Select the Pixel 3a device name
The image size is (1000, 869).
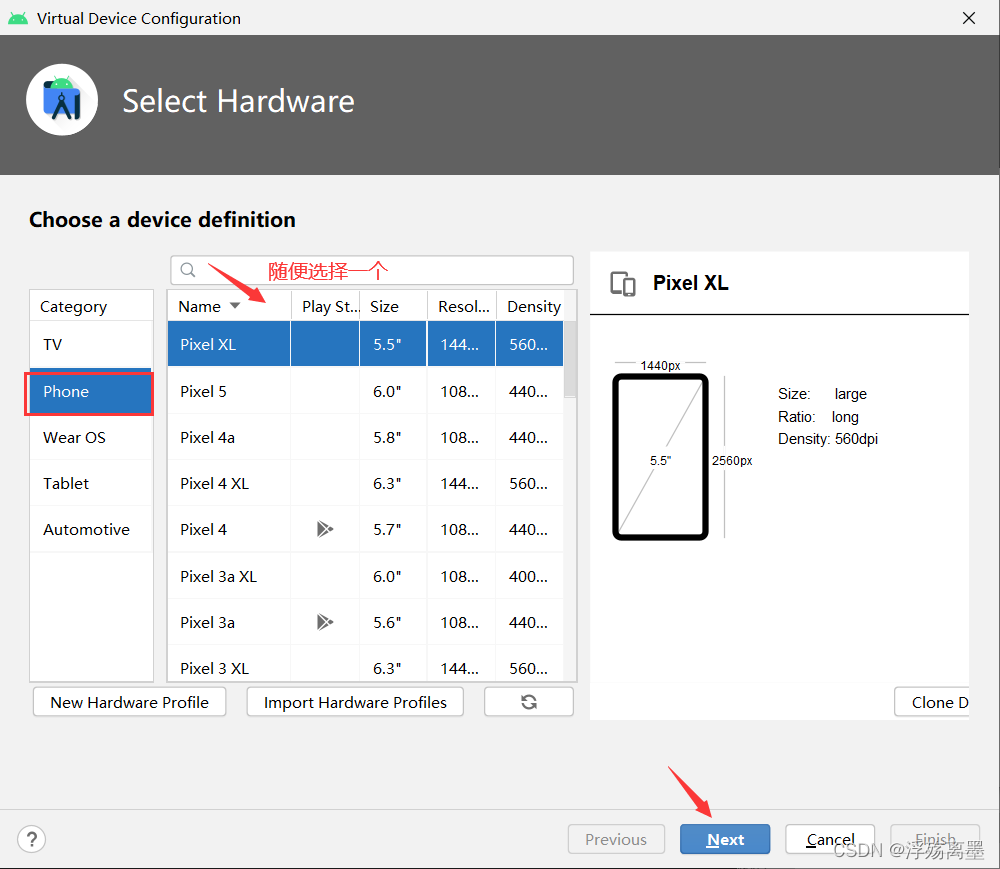207,622
